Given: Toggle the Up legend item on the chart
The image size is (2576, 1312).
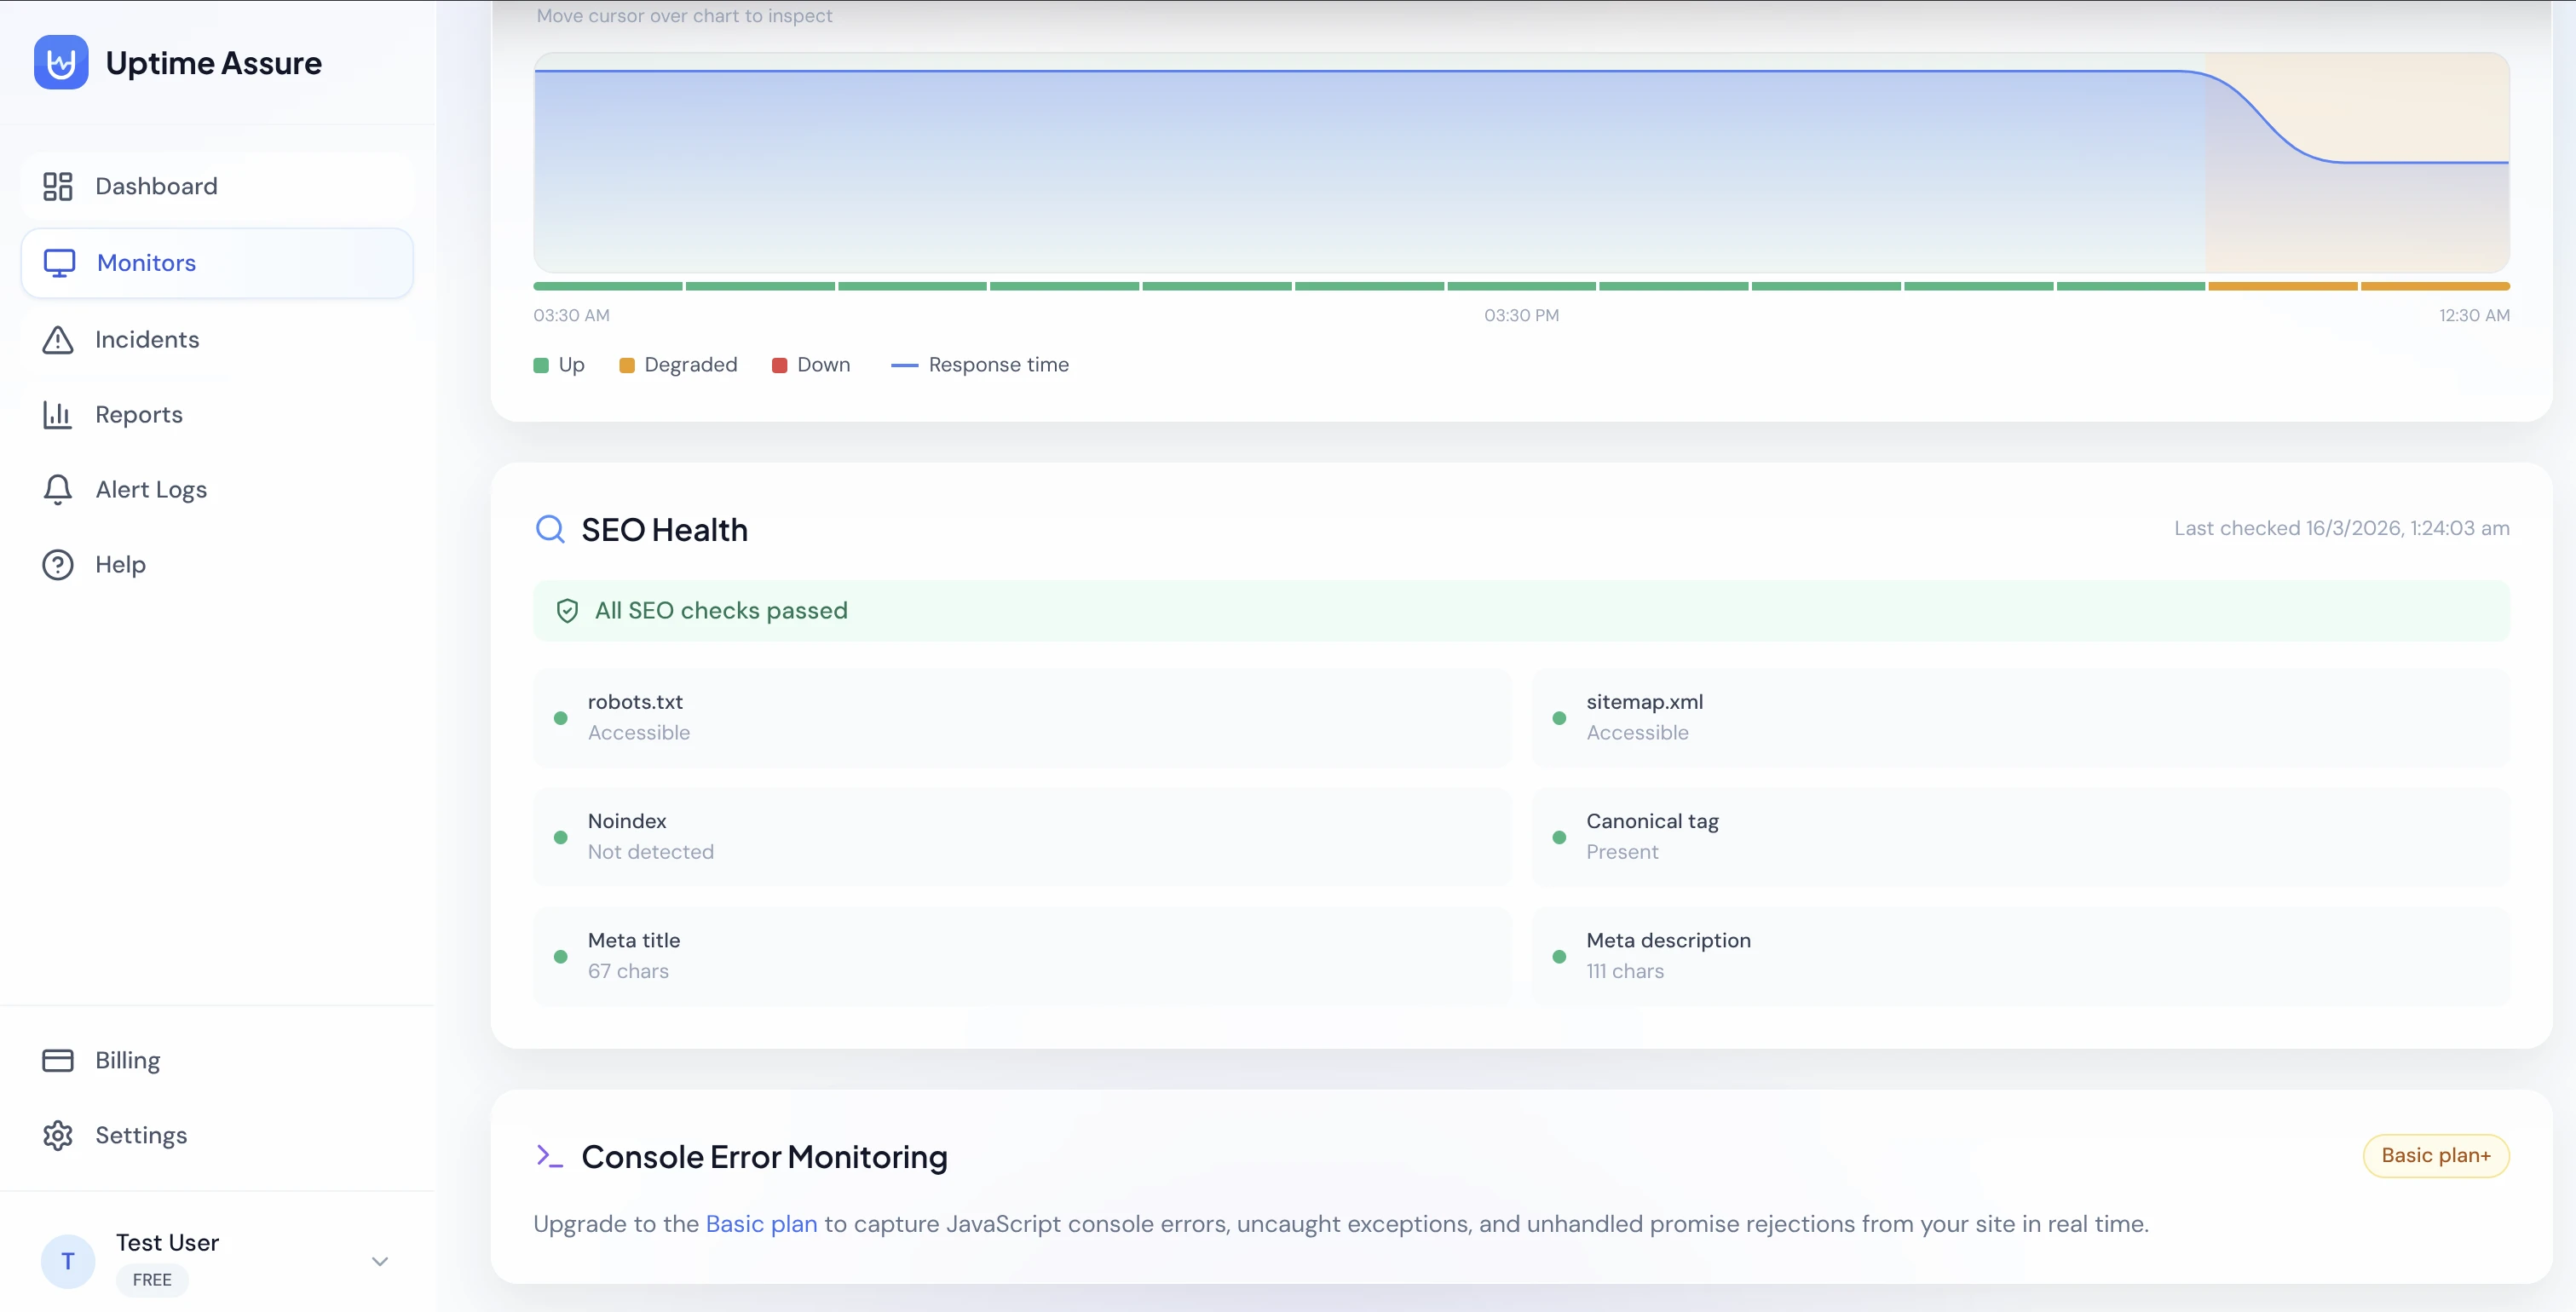Looking at the screenshot, I should coord(558,364).
